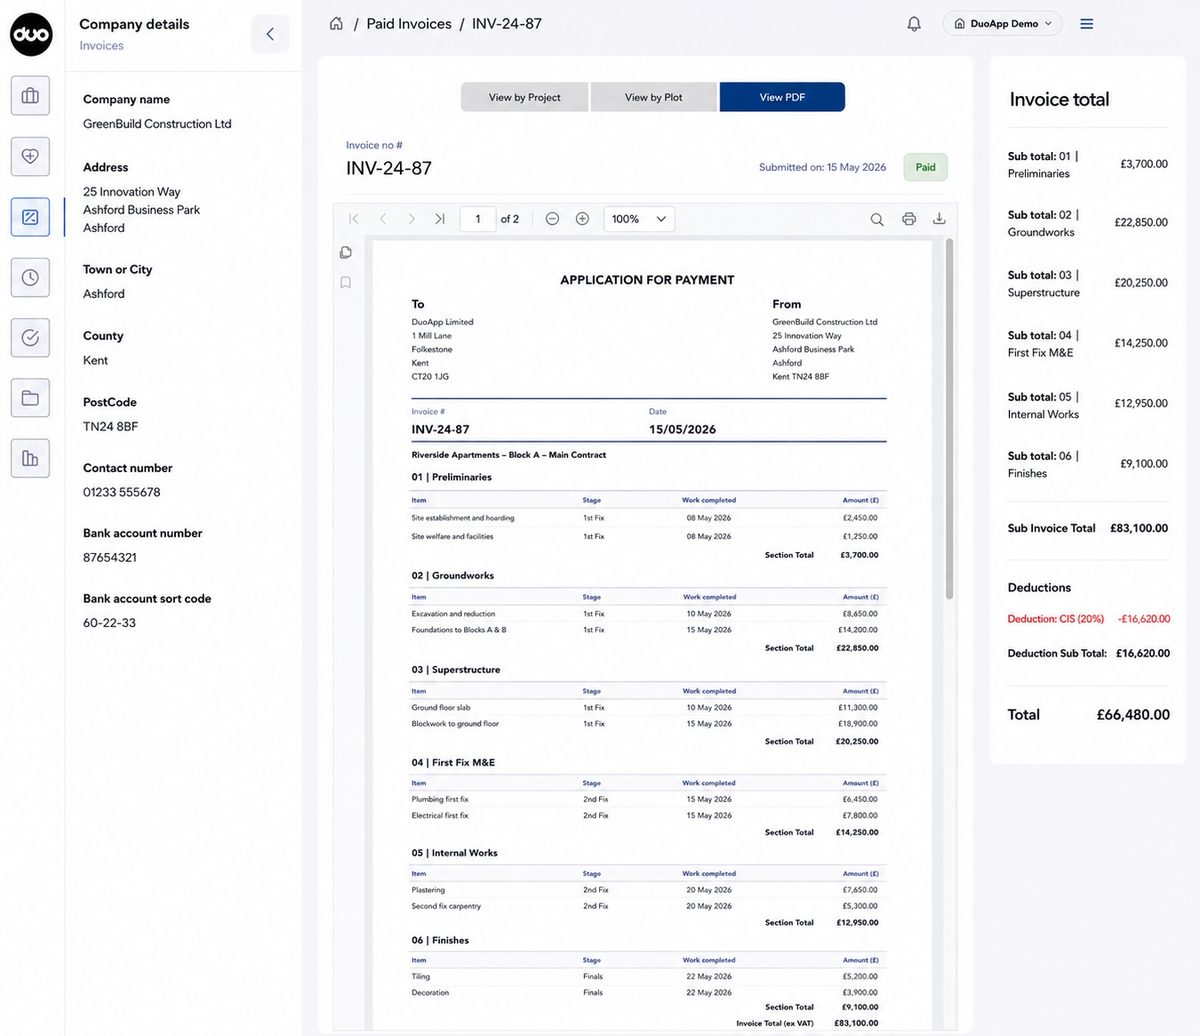Go to next PDF page
This screenshot has width=1200, height=1036.
click(x=411, y=219)
